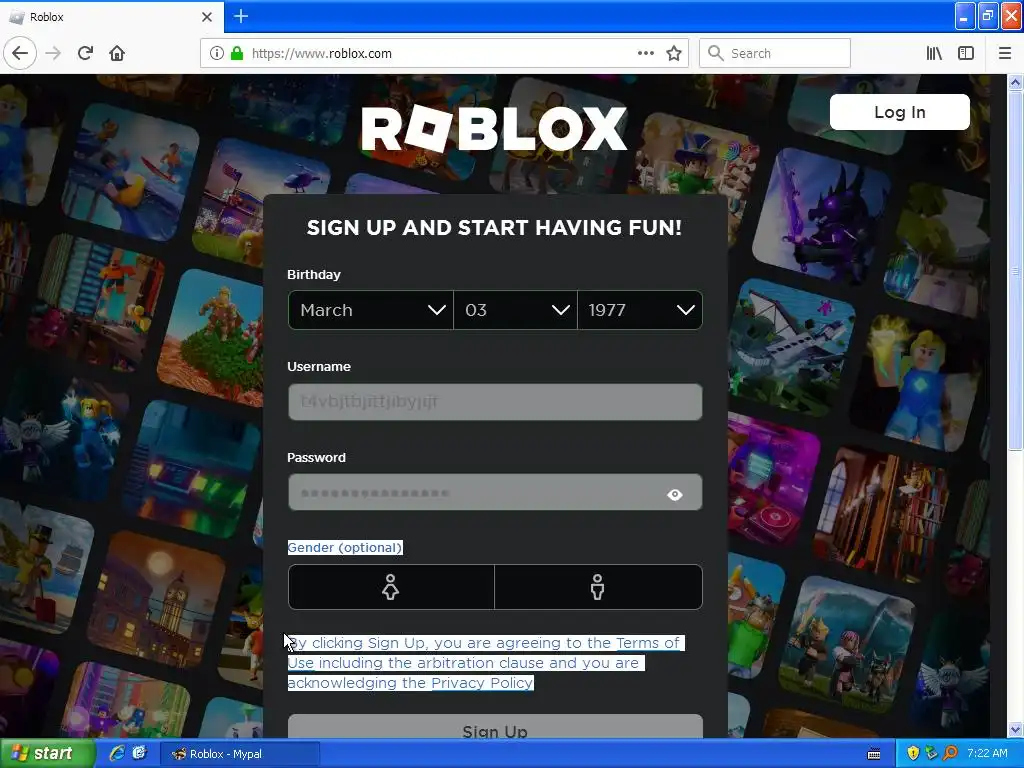Show site information icon in address bar
The height and width of the screenshot is (768, 1024).
(x=216, y=53)
